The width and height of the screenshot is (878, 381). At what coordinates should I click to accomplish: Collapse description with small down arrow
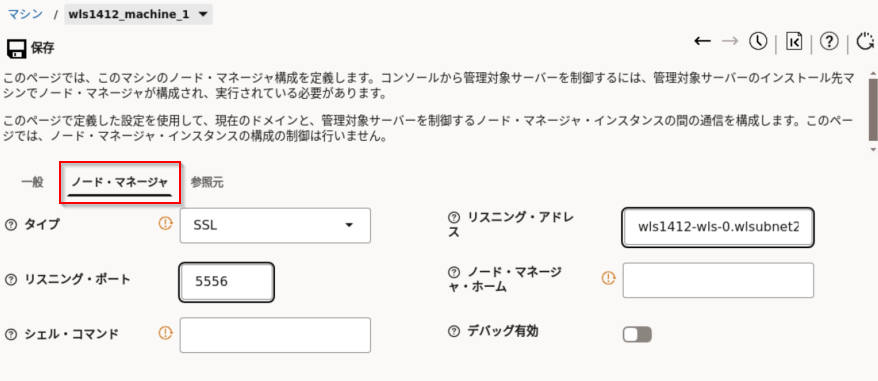click(x=872, y=150)
